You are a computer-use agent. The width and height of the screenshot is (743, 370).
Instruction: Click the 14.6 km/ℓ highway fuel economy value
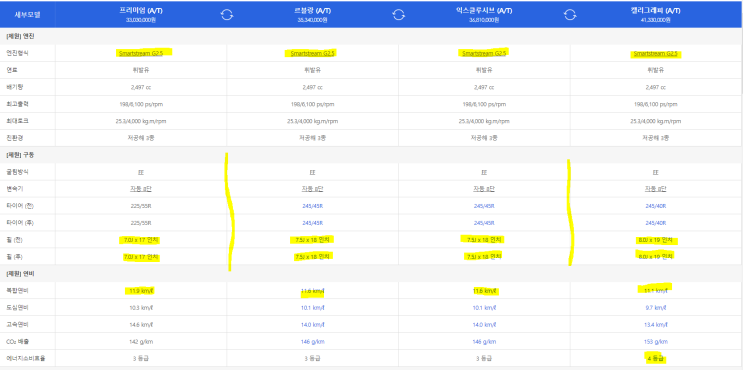(141, 325)
